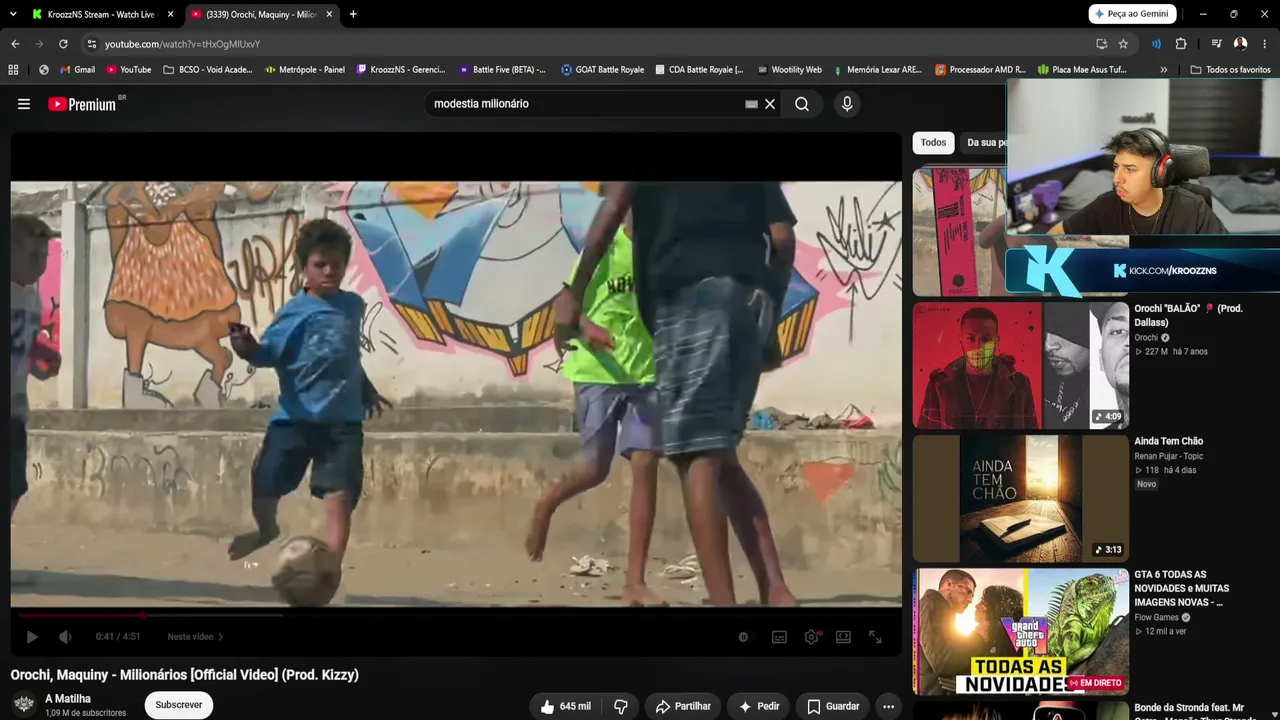Enter full screen mode
The image size is (1280, 720).
(875, 637)
